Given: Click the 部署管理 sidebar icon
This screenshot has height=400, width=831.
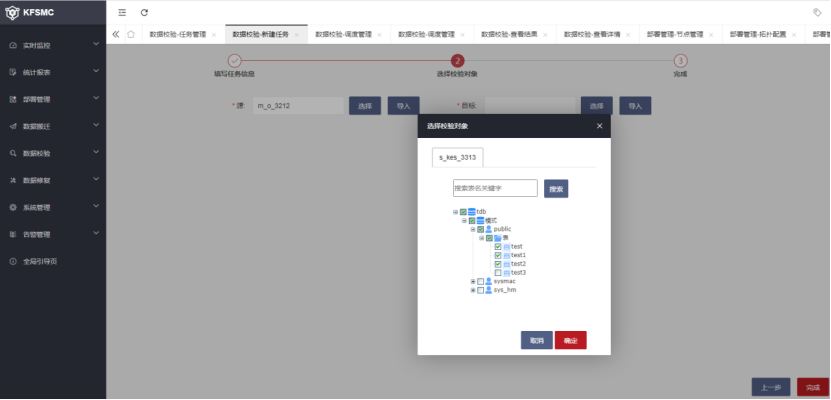Looking at the screenshot, I should pyautogui.click(x=13, y=99).
